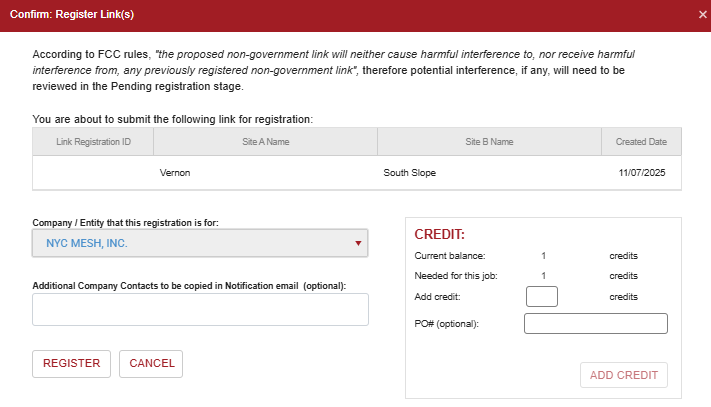Screen dimensions: 711x407
Task: Click the CREDIT panel heading
Action: (x=439, y=234)
